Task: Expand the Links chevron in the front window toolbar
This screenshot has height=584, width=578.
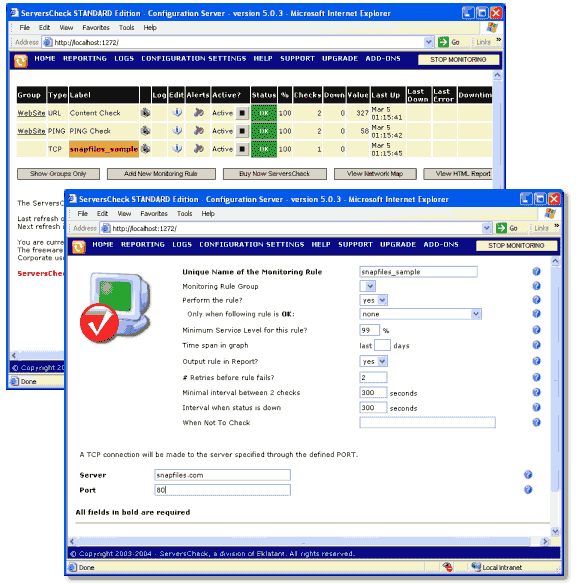Action: click(x=556, y=226)
